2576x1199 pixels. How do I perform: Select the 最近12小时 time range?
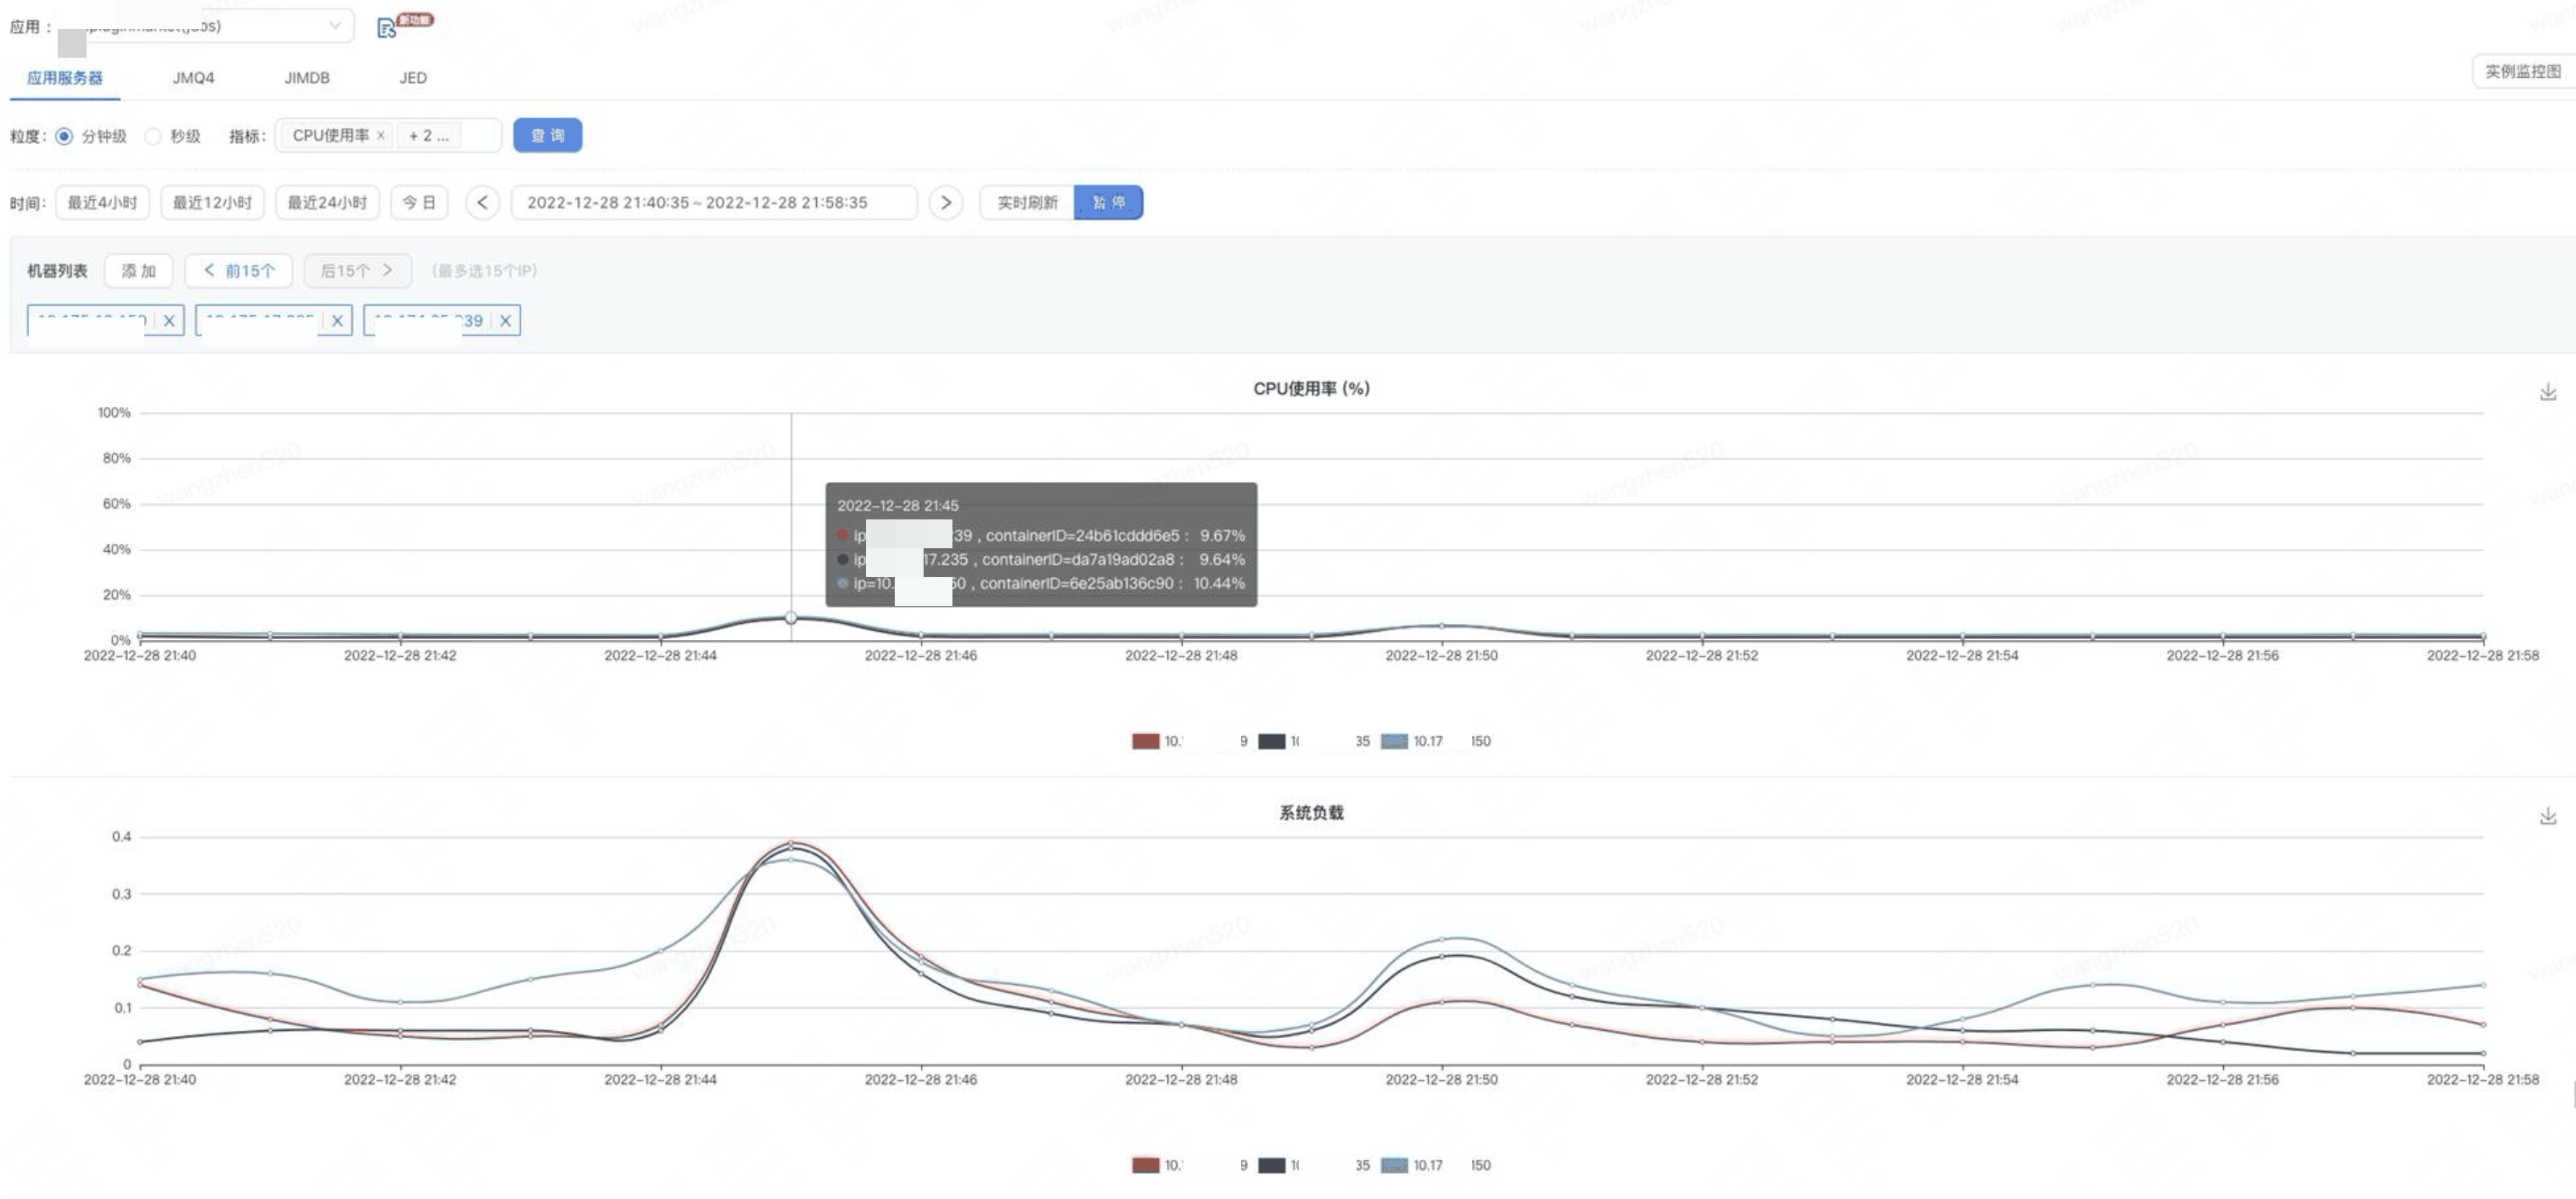coord(212,203)
